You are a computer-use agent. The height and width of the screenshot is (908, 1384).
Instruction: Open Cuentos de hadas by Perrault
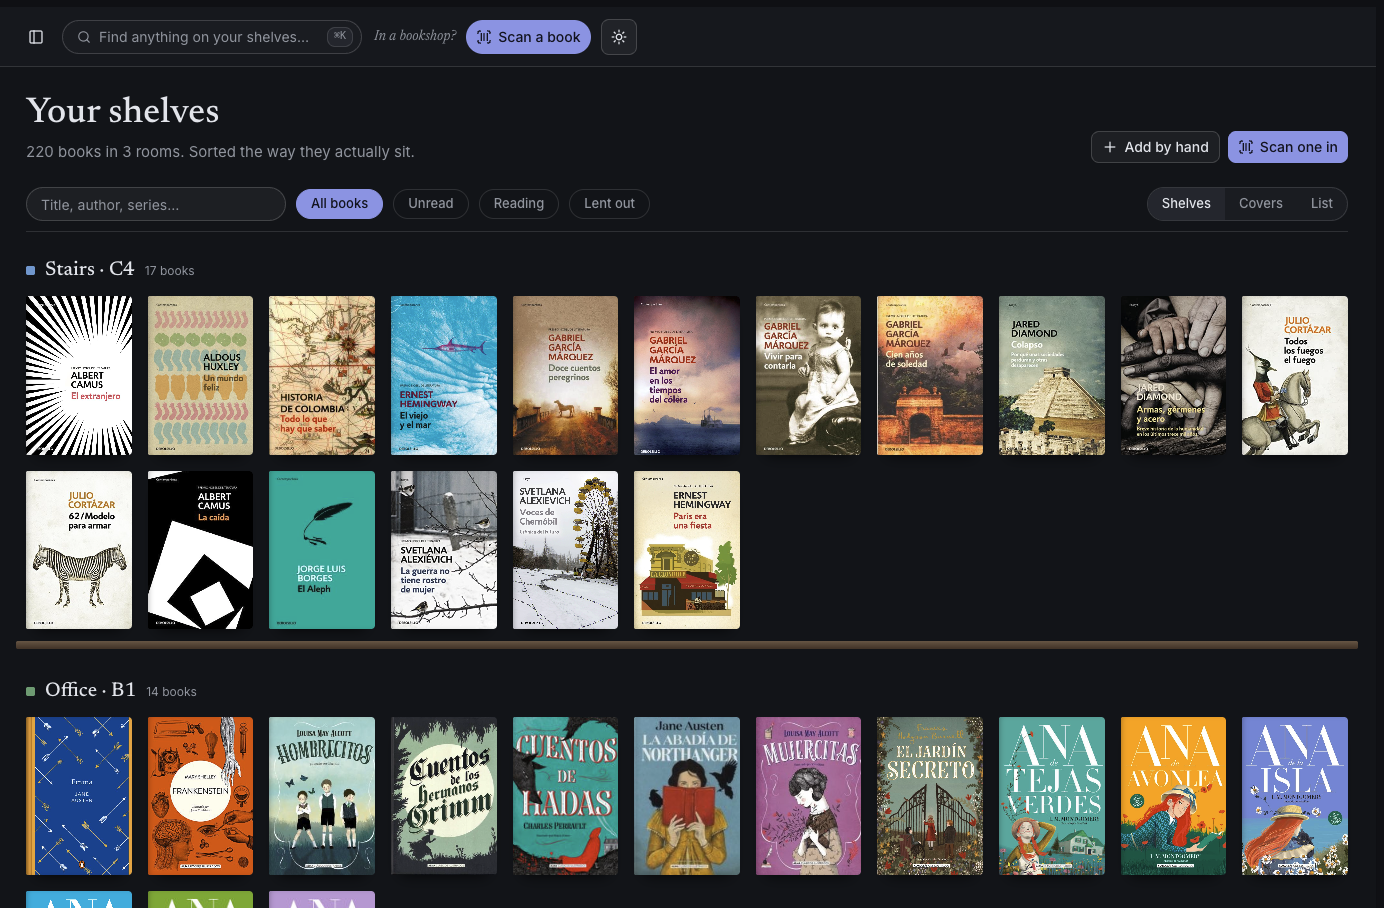point(565,796)
